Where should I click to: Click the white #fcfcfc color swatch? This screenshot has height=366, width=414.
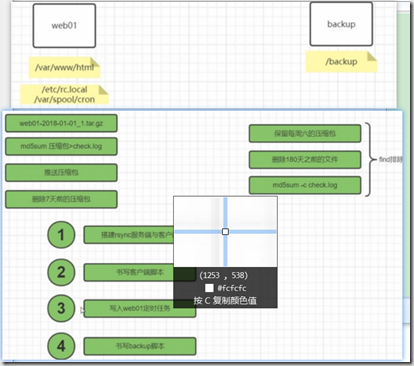[209, 288]
